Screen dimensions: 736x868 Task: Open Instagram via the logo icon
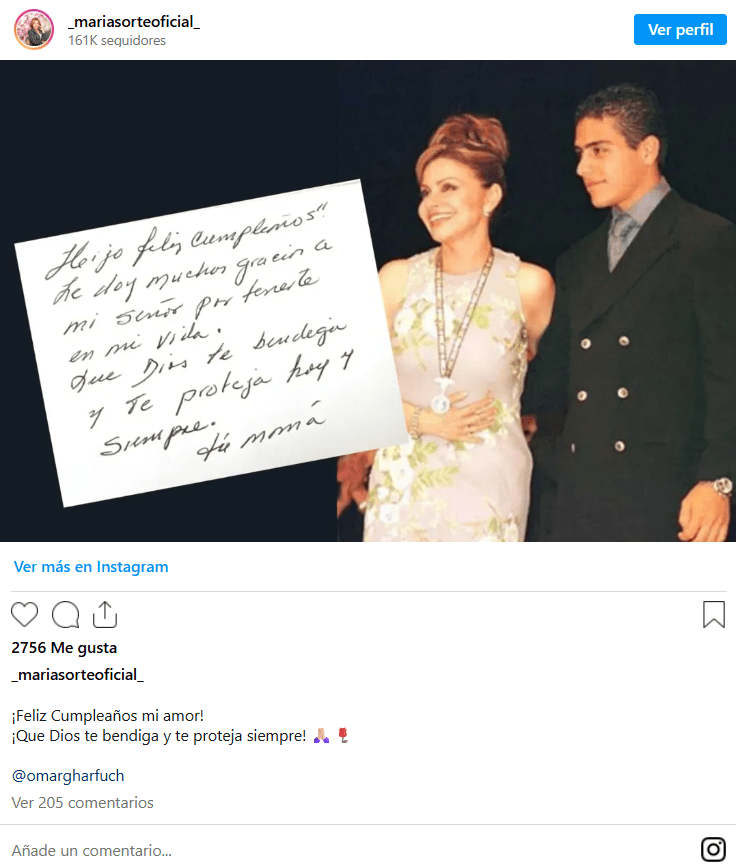713,849
